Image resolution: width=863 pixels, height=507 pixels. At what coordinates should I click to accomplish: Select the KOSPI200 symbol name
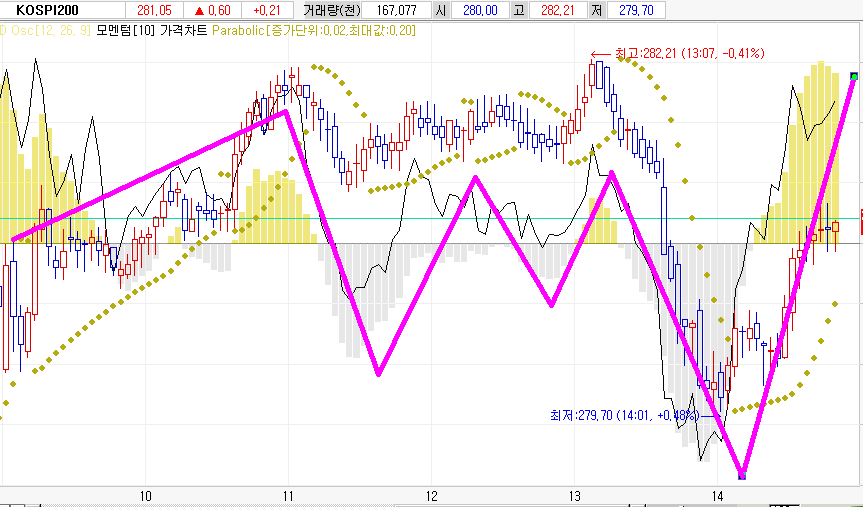pyautogui.click(x=50, y=10)
